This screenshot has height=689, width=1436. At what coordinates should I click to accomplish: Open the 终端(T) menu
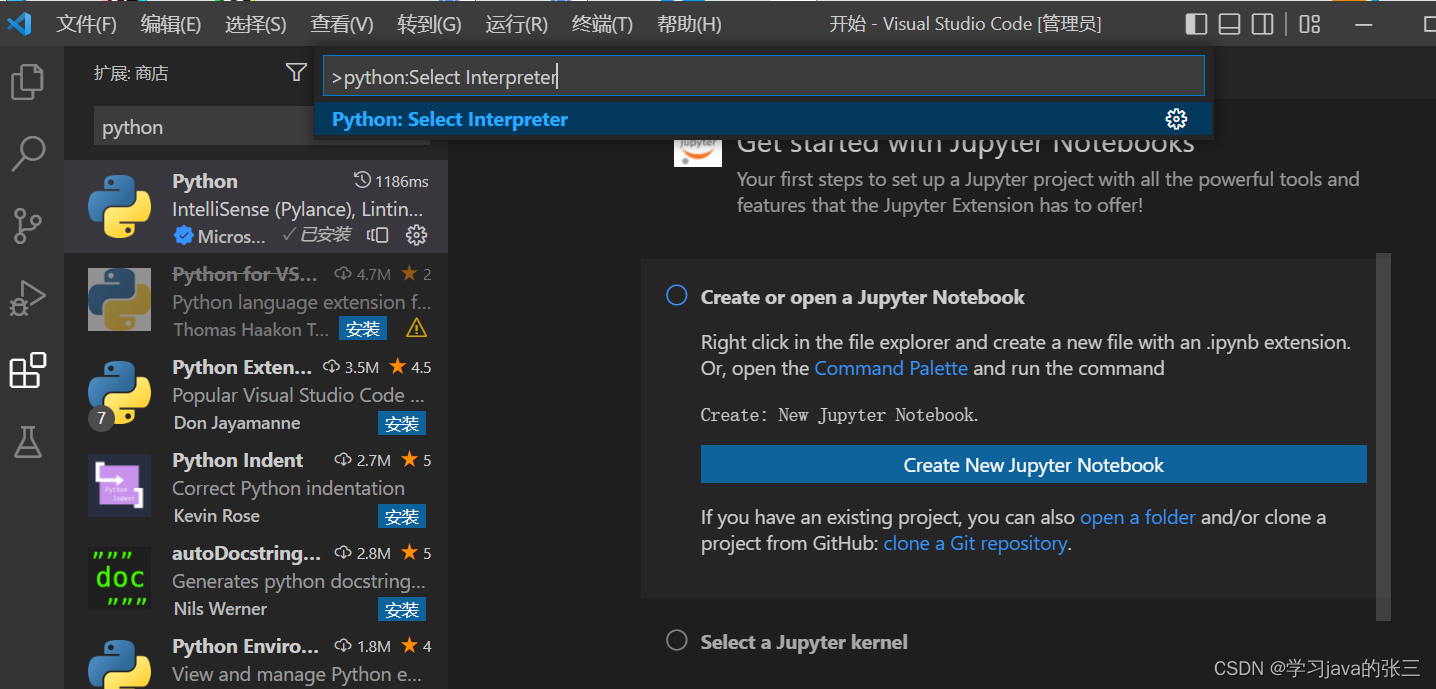point(602,24)
